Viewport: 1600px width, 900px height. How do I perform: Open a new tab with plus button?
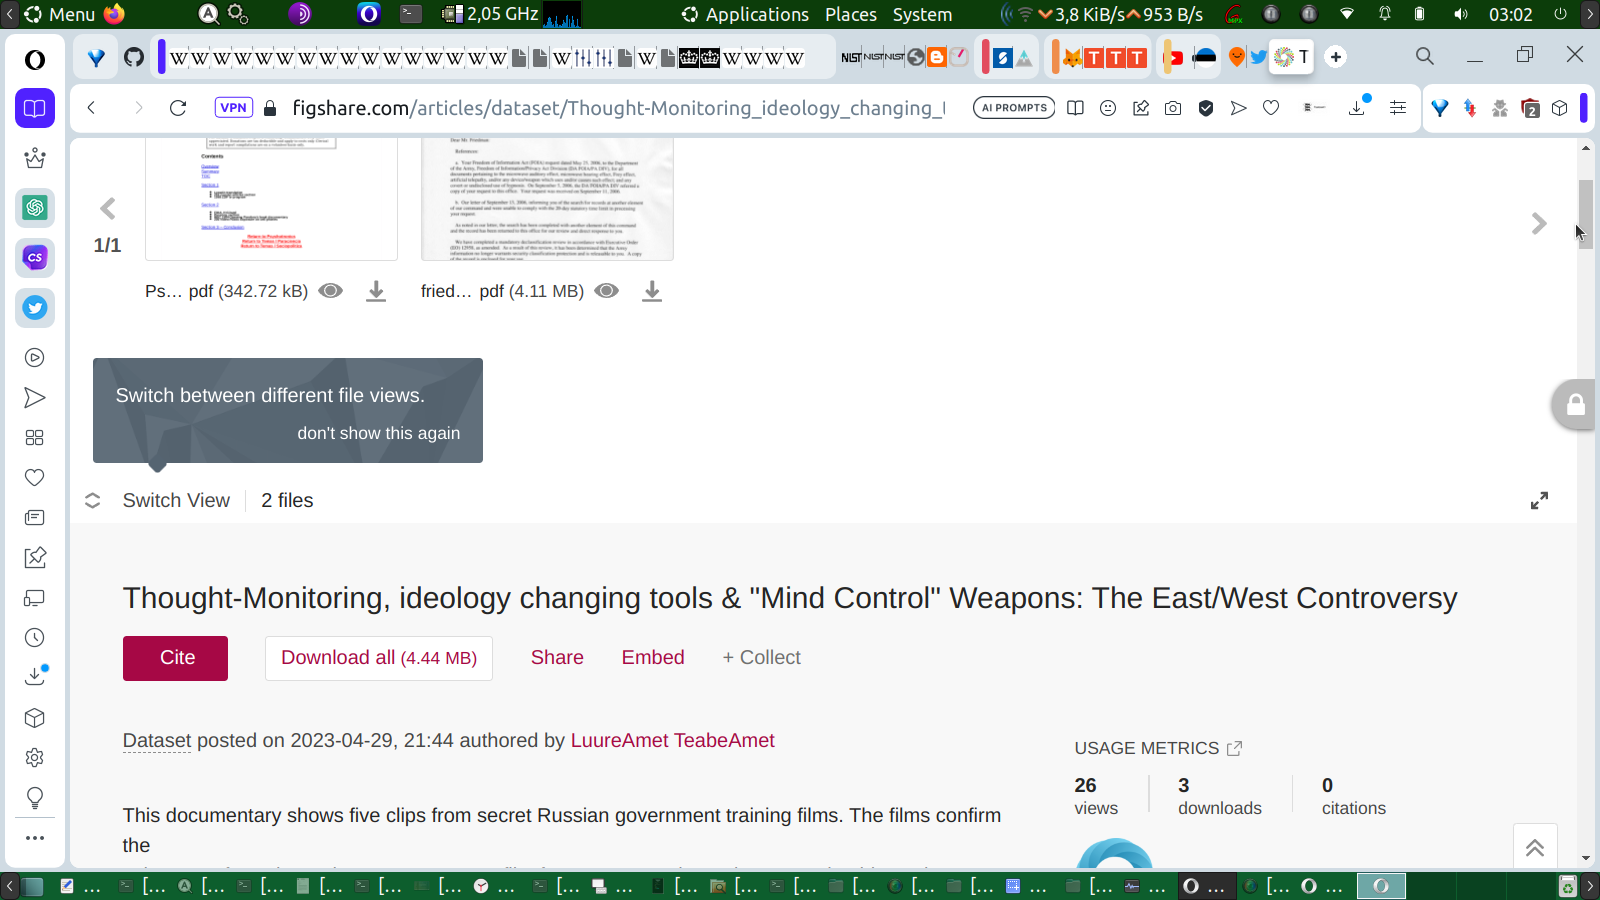[x=1336, y=57]
